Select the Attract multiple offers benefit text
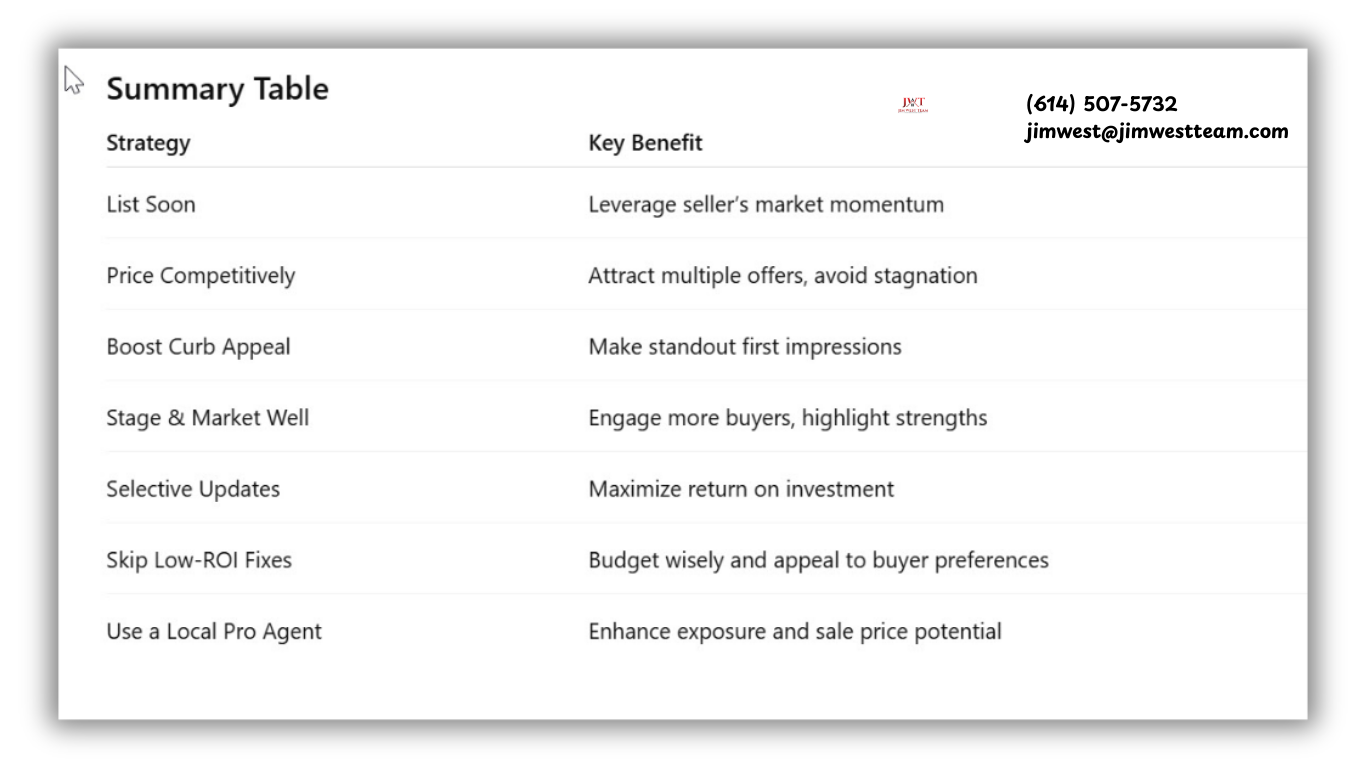1366x768 pixels. [782, 276]
